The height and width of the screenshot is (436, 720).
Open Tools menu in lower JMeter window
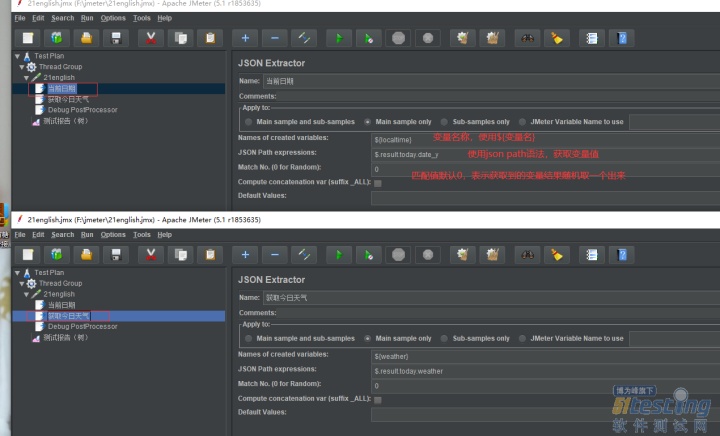click(142, 235)
